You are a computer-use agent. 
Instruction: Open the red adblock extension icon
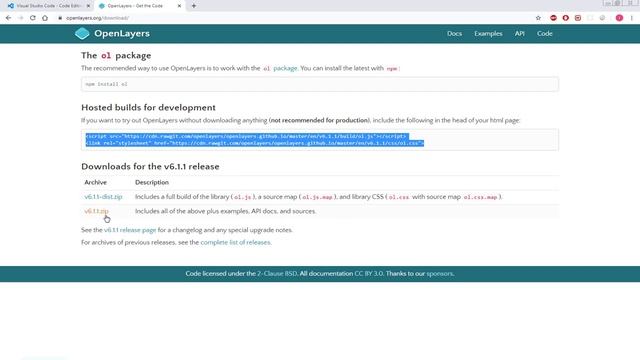553,18
